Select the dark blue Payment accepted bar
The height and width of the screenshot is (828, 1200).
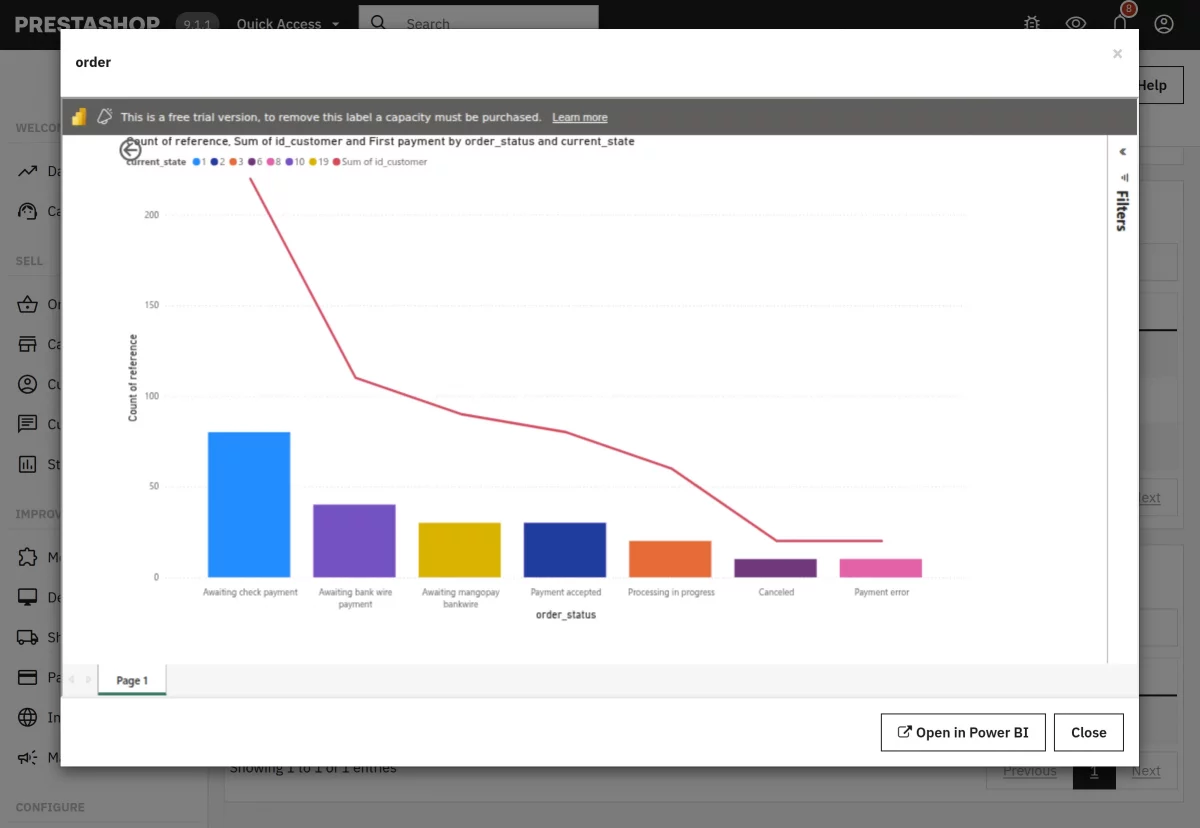(565, 550)
